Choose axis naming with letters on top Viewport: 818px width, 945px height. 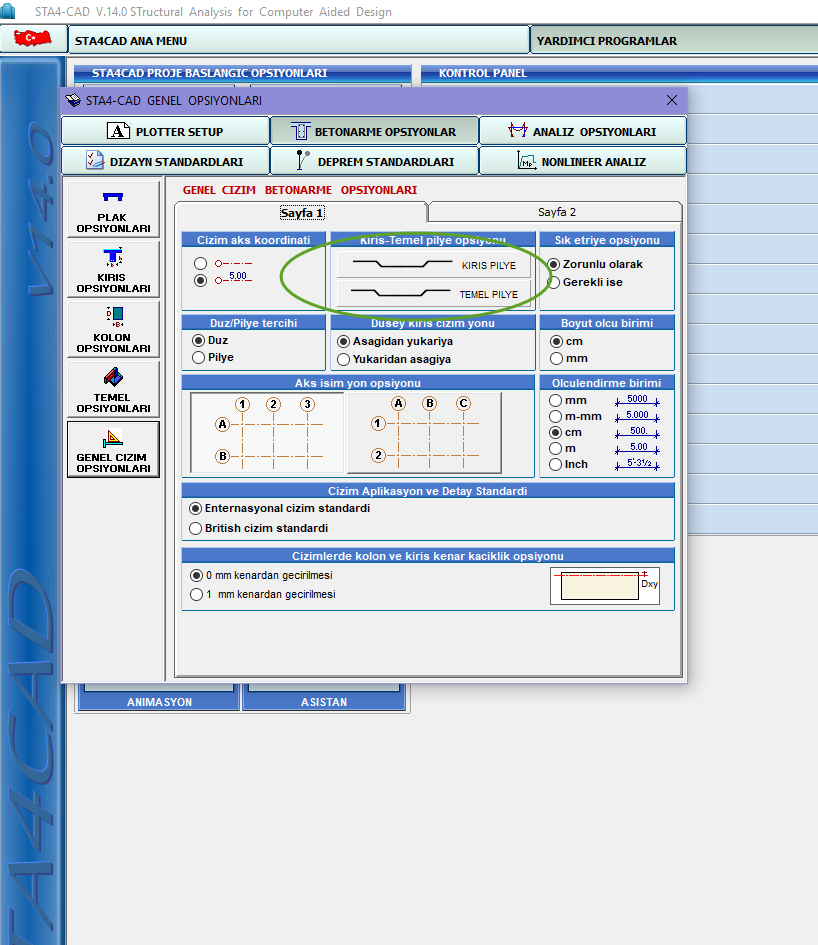(x=424, y=433)
